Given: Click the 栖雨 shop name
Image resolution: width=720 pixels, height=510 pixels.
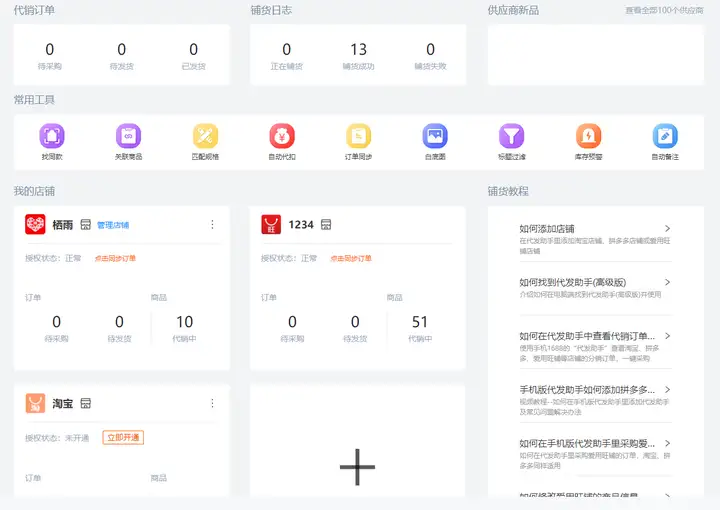Looking at the screenshot, I should (x=62, y=225).
